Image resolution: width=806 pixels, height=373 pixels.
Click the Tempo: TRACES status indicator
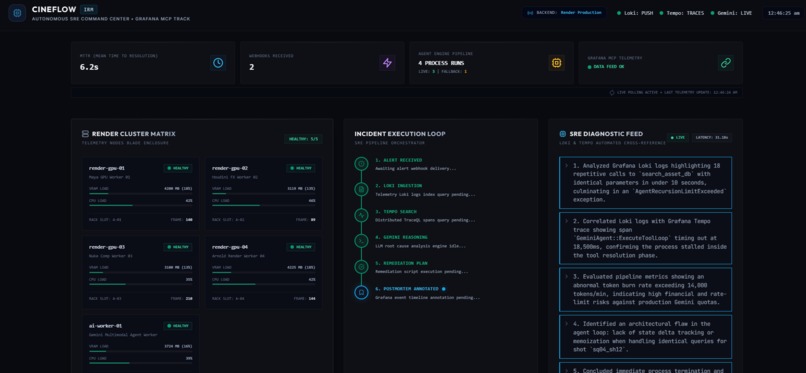pos(682,13)
